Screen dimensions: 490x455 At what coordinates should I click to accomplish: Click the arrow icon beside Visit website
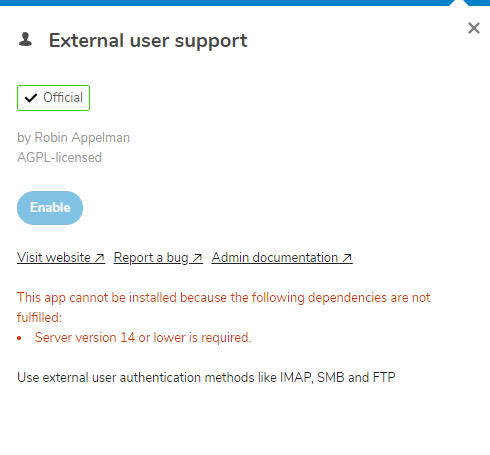99,258
